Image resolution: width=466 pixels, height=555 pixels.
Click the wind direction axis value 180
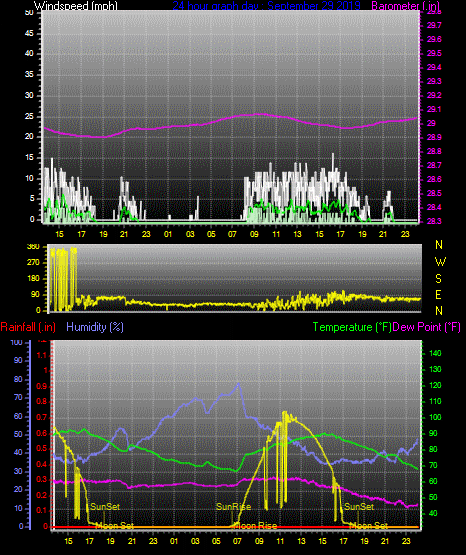(33, 279)
